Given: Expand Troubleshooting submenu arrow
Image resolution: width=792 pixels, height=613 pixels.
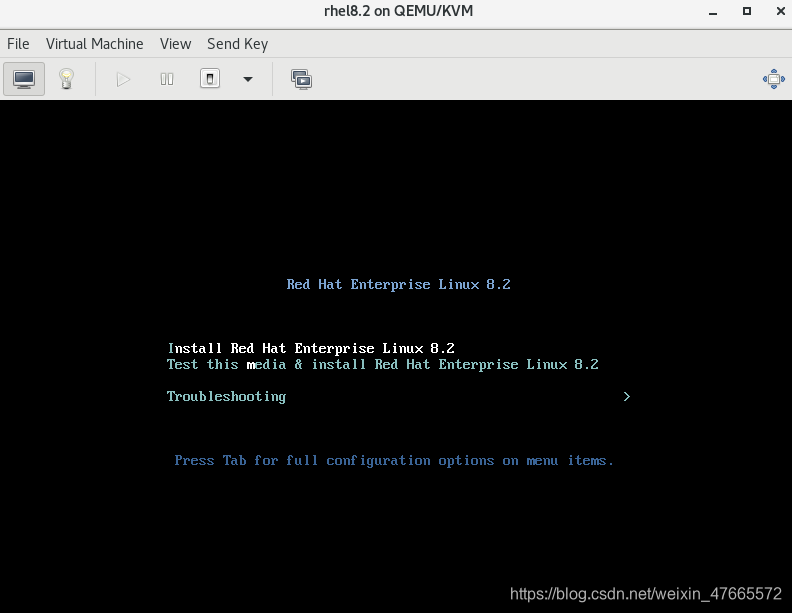Looking at the screenshot, I should point(627,396).
